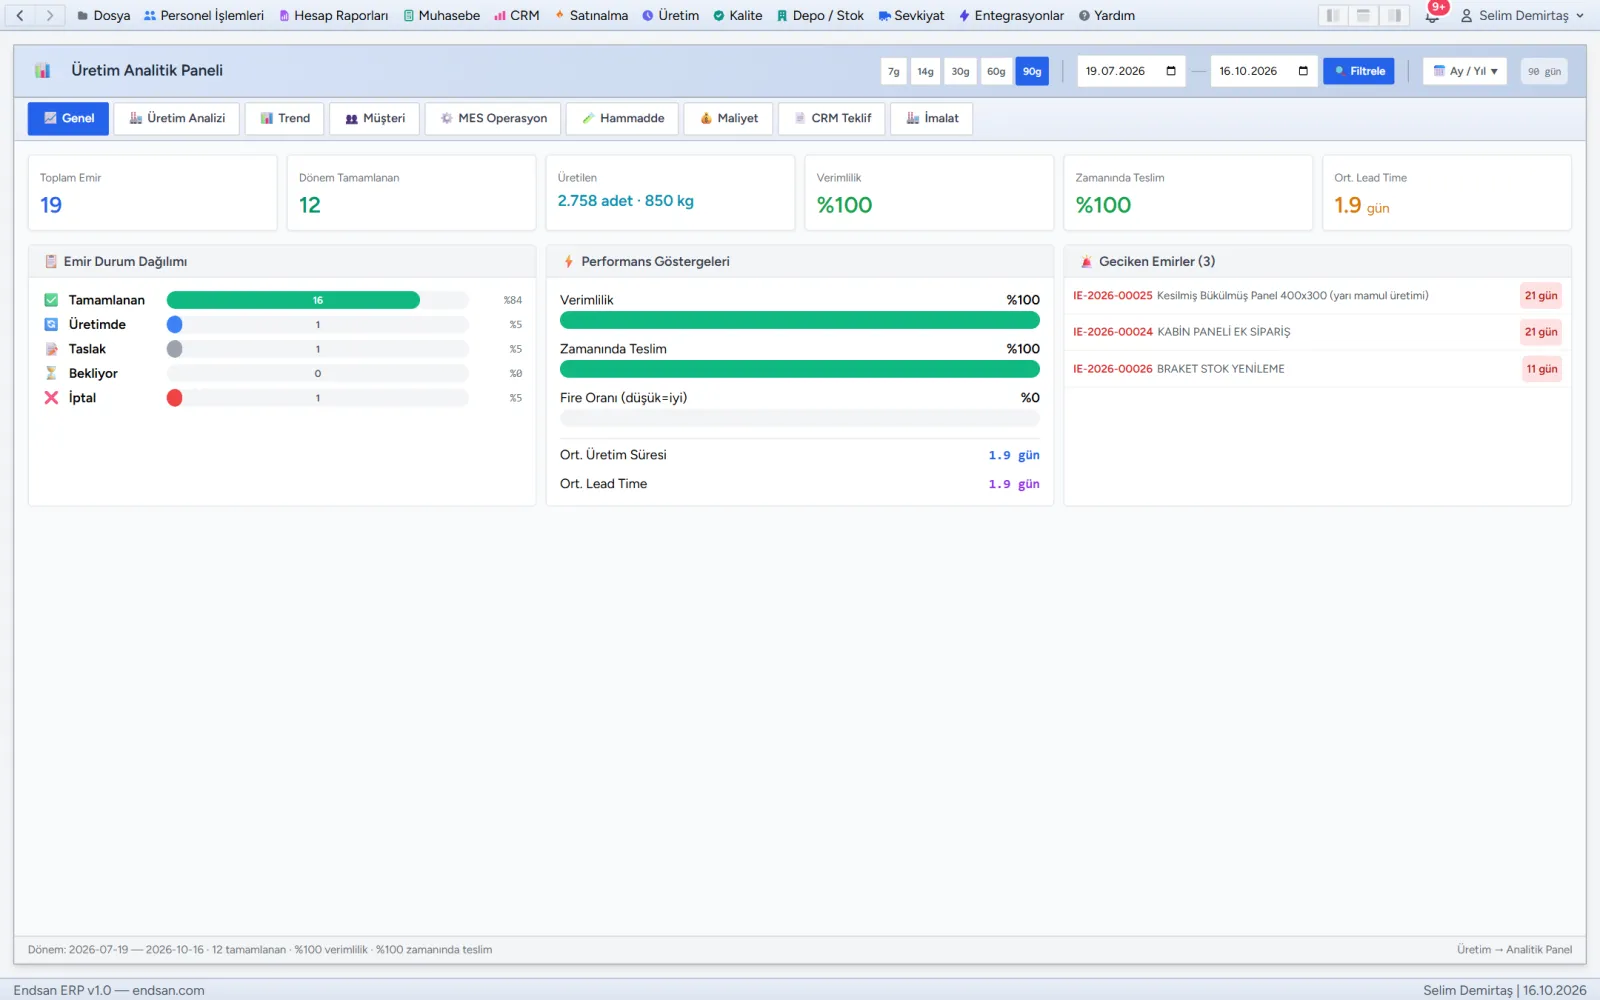Click the Performans Göstergeleri lightning icon
1600x1000 pixels.
568,262
